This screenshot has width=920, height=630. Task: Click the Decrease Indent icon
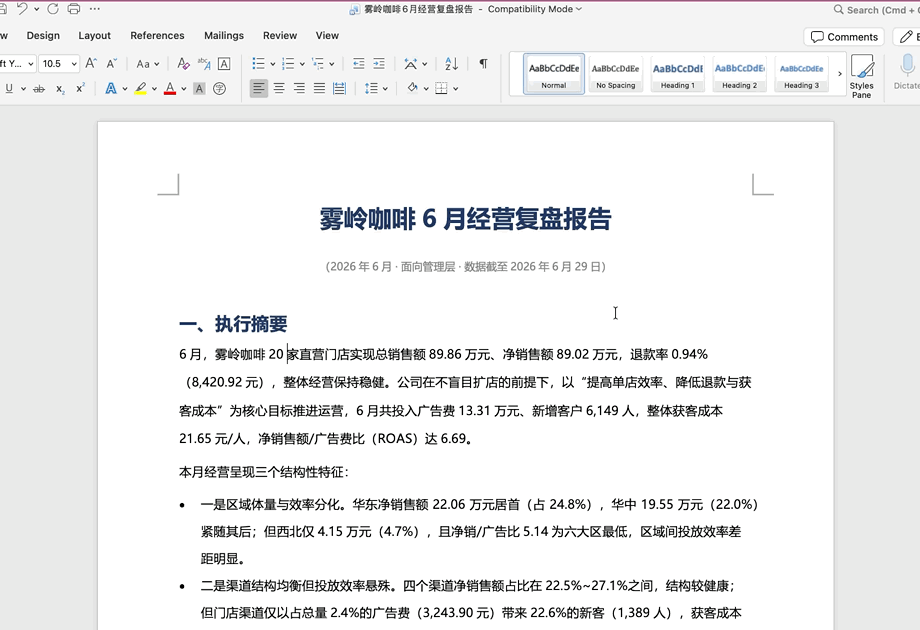click(358, 63)
